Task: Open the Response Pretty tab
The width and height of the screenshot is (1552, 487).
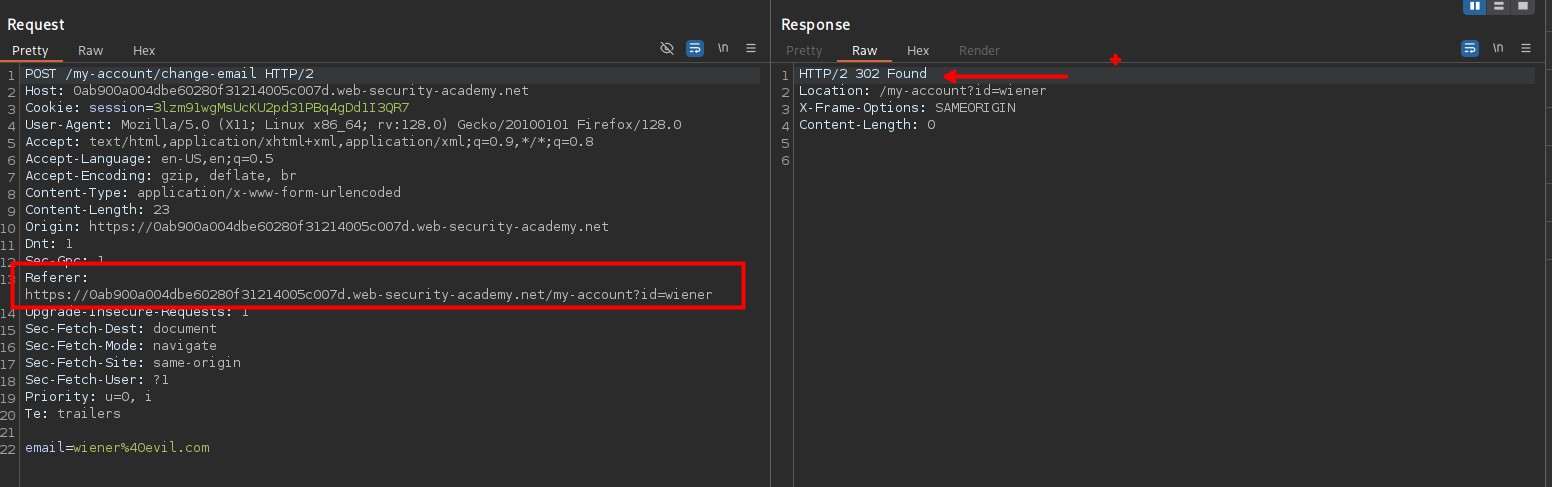Action: 804,50
